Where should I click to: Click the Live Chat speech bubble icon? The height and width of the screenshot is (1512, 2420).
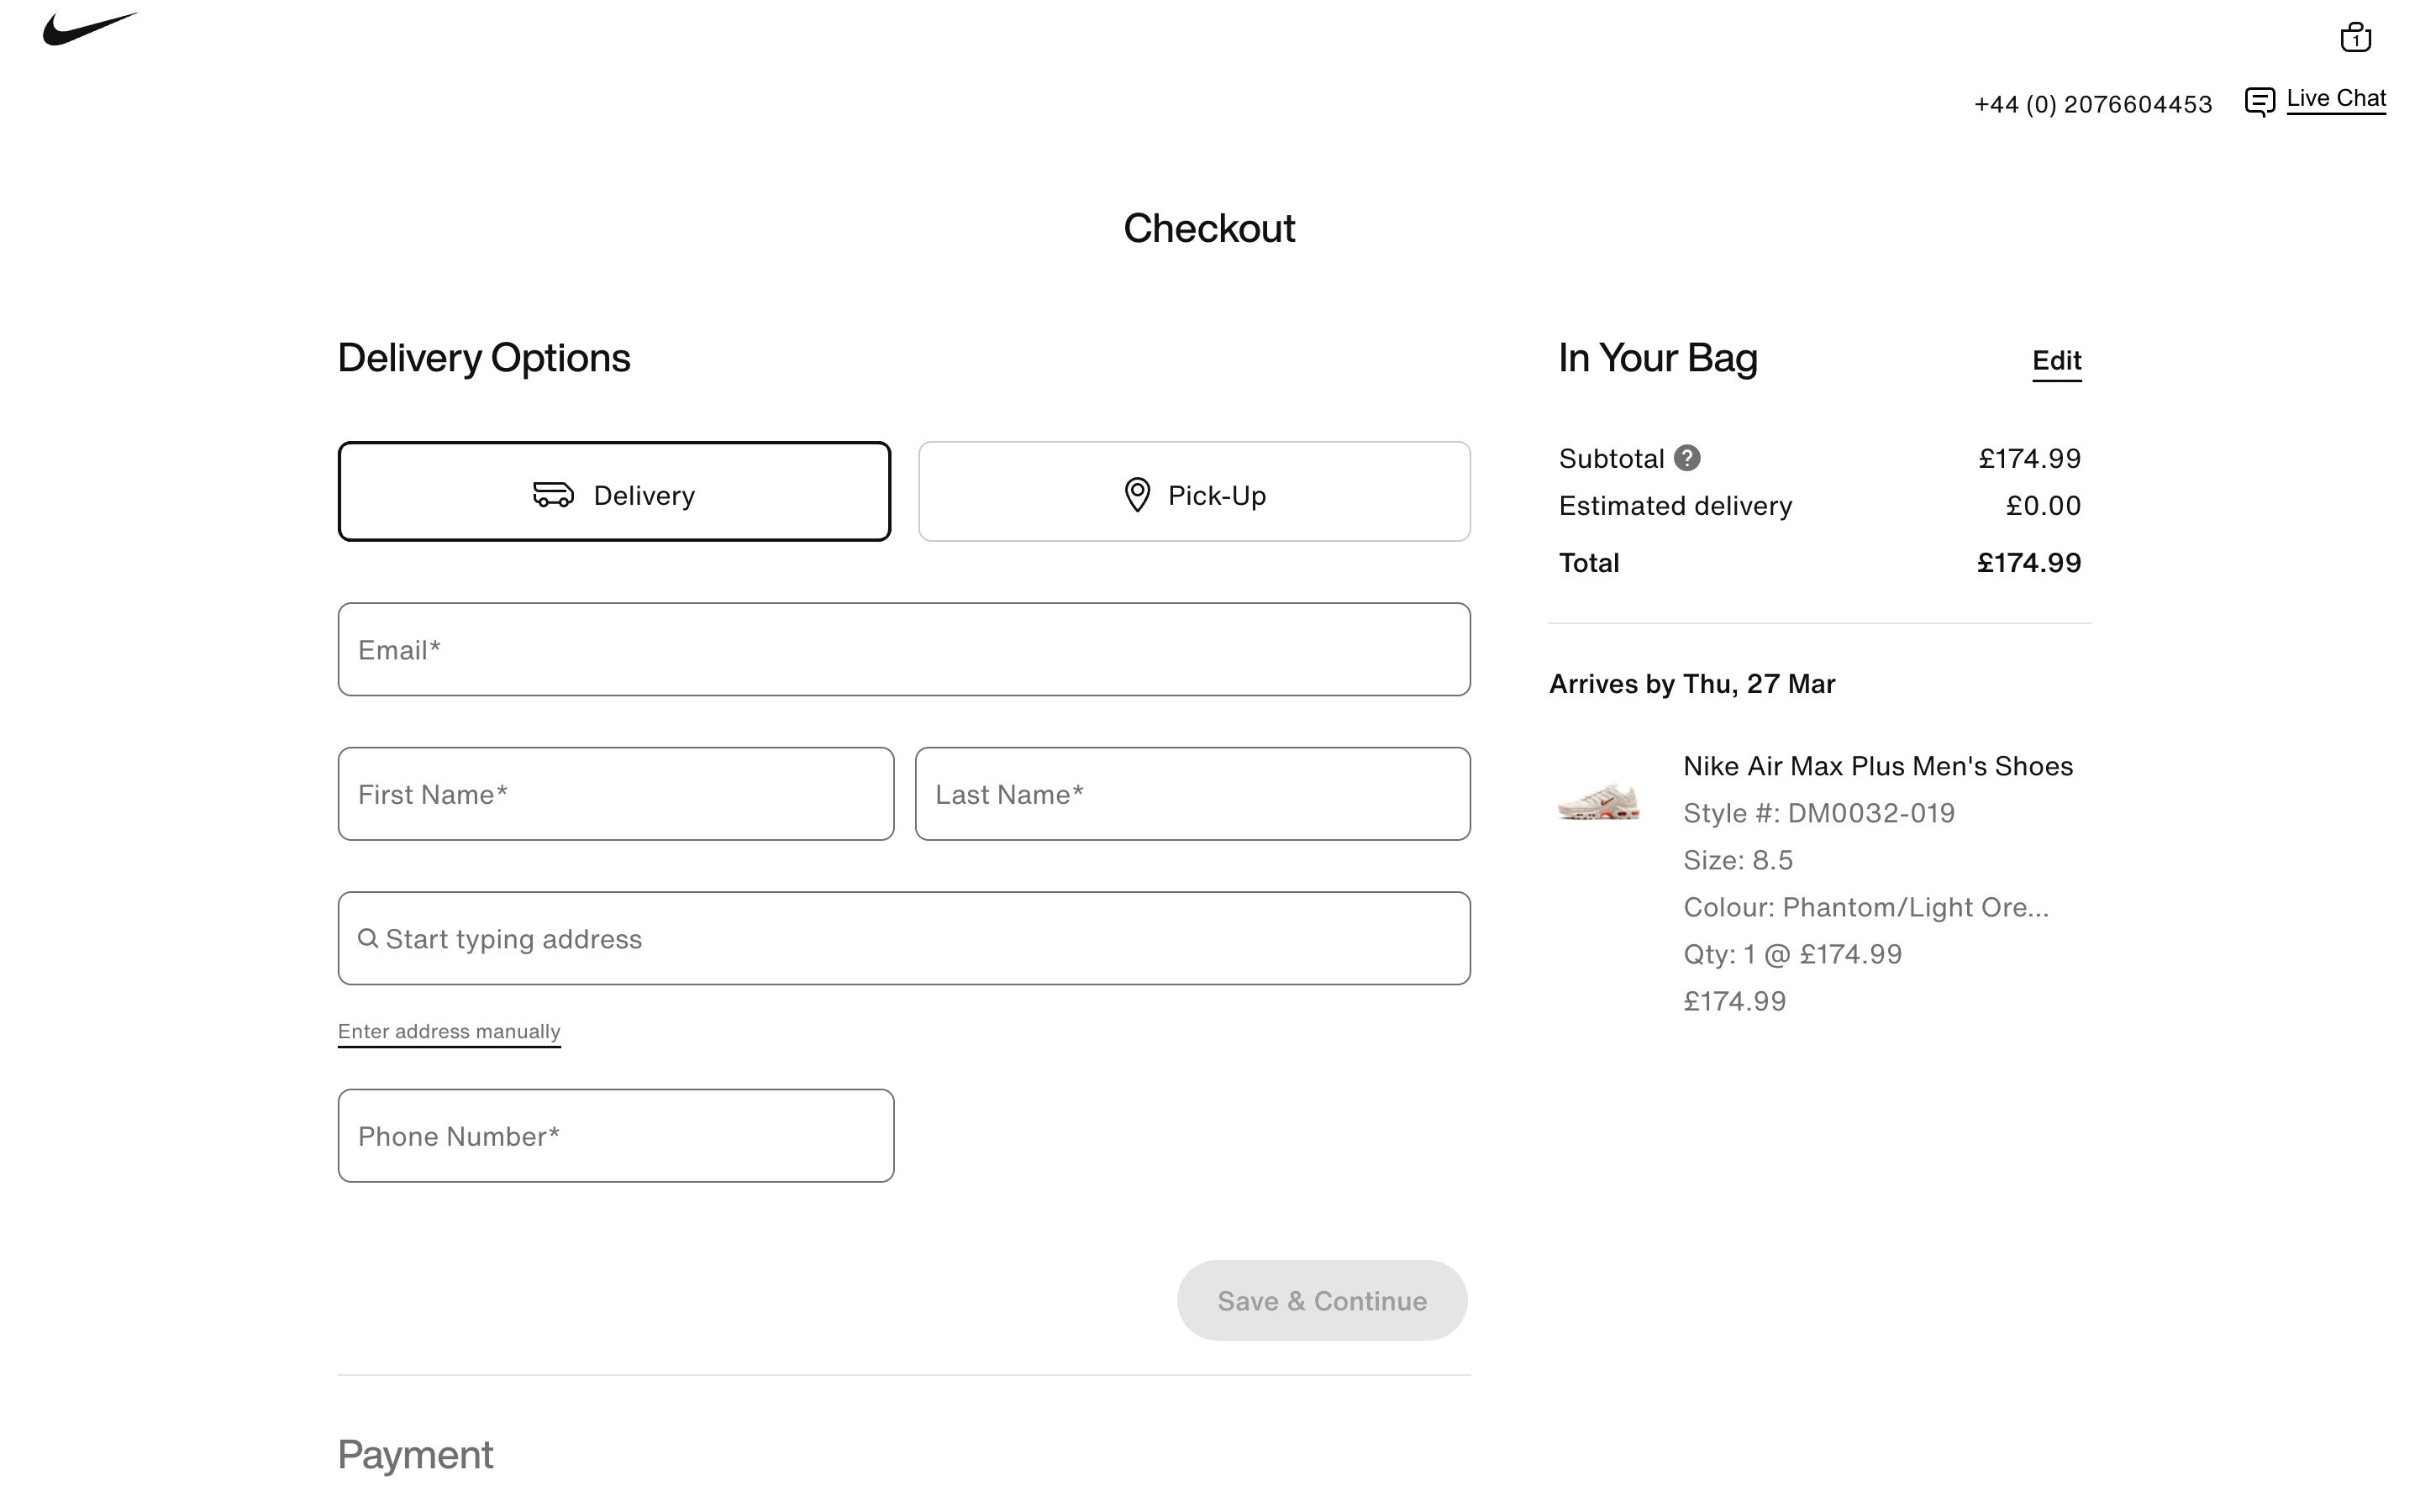[2260, 101]
